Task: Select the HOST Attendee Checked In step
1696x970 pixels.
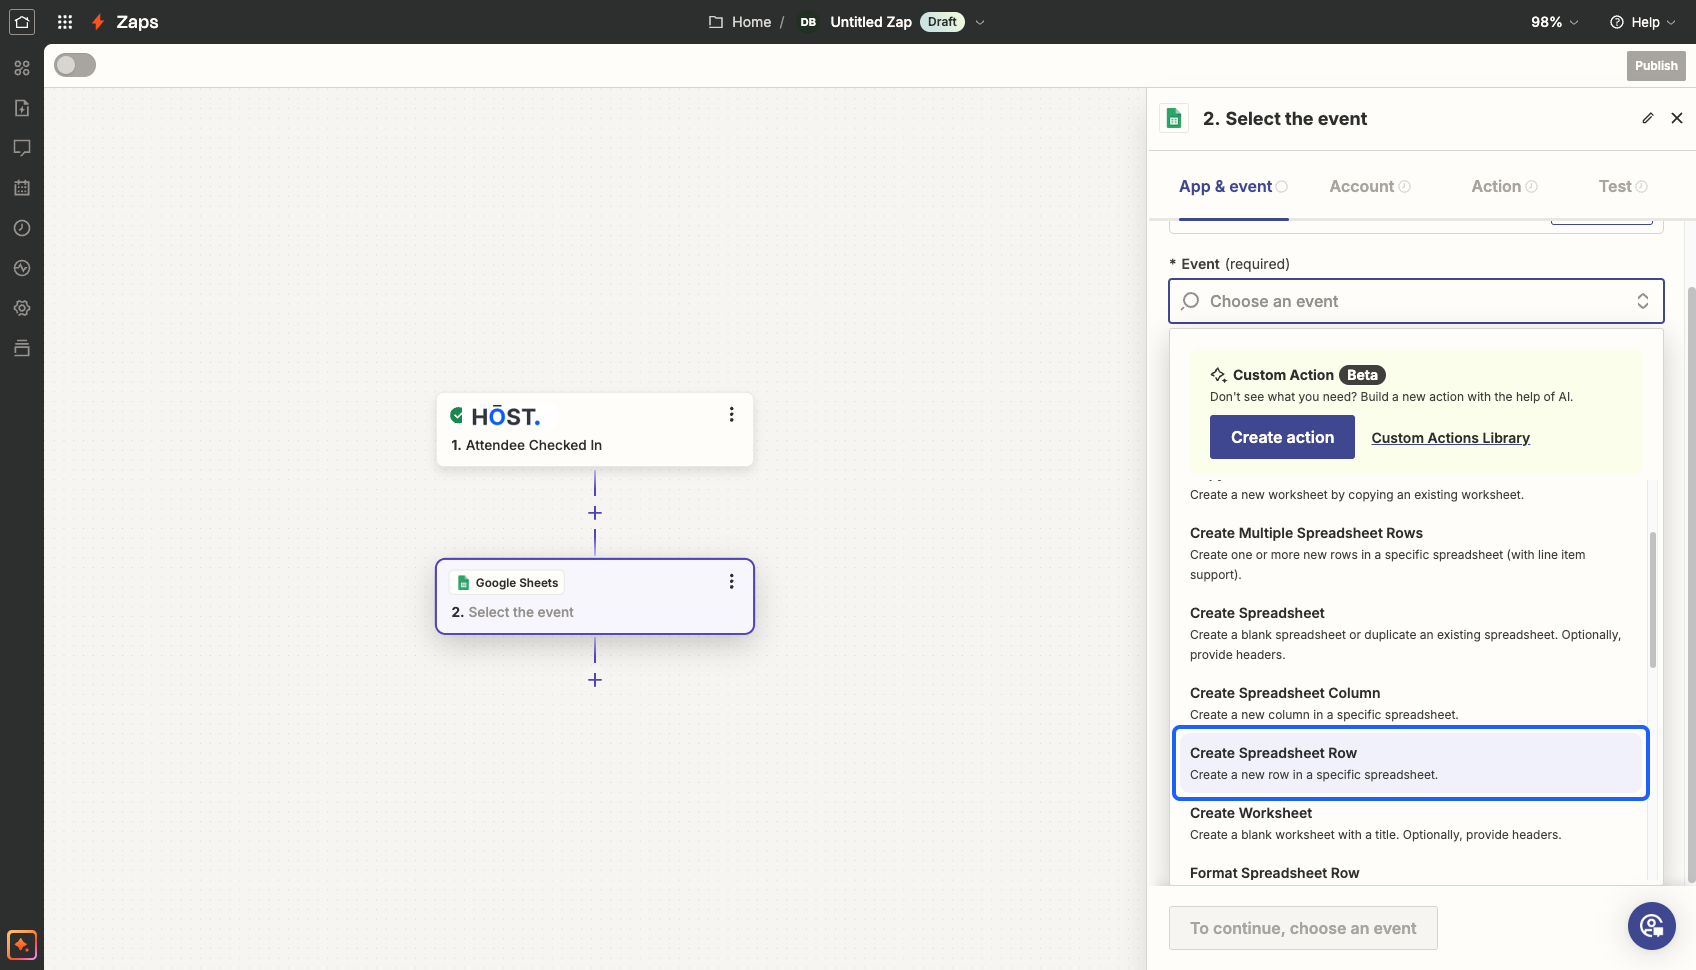Action: pos(595,429)
